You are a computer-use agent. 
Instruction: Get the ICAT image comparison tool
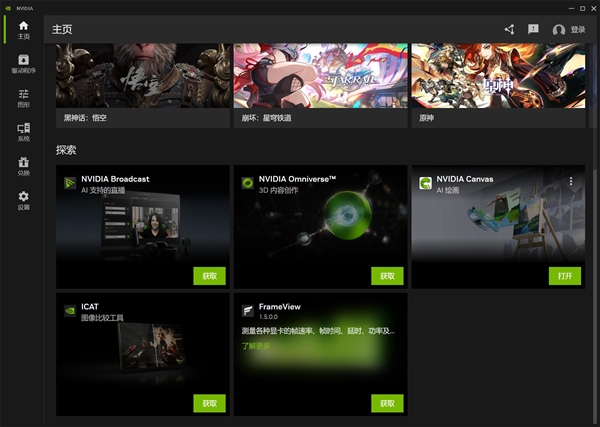tap(209, 403)
